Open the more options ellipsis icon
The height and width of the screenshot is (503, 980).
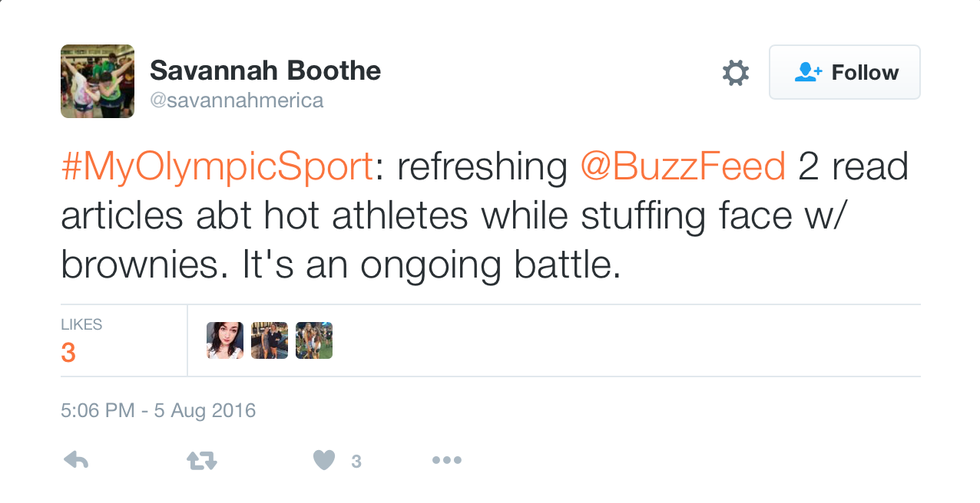(446, 461)
